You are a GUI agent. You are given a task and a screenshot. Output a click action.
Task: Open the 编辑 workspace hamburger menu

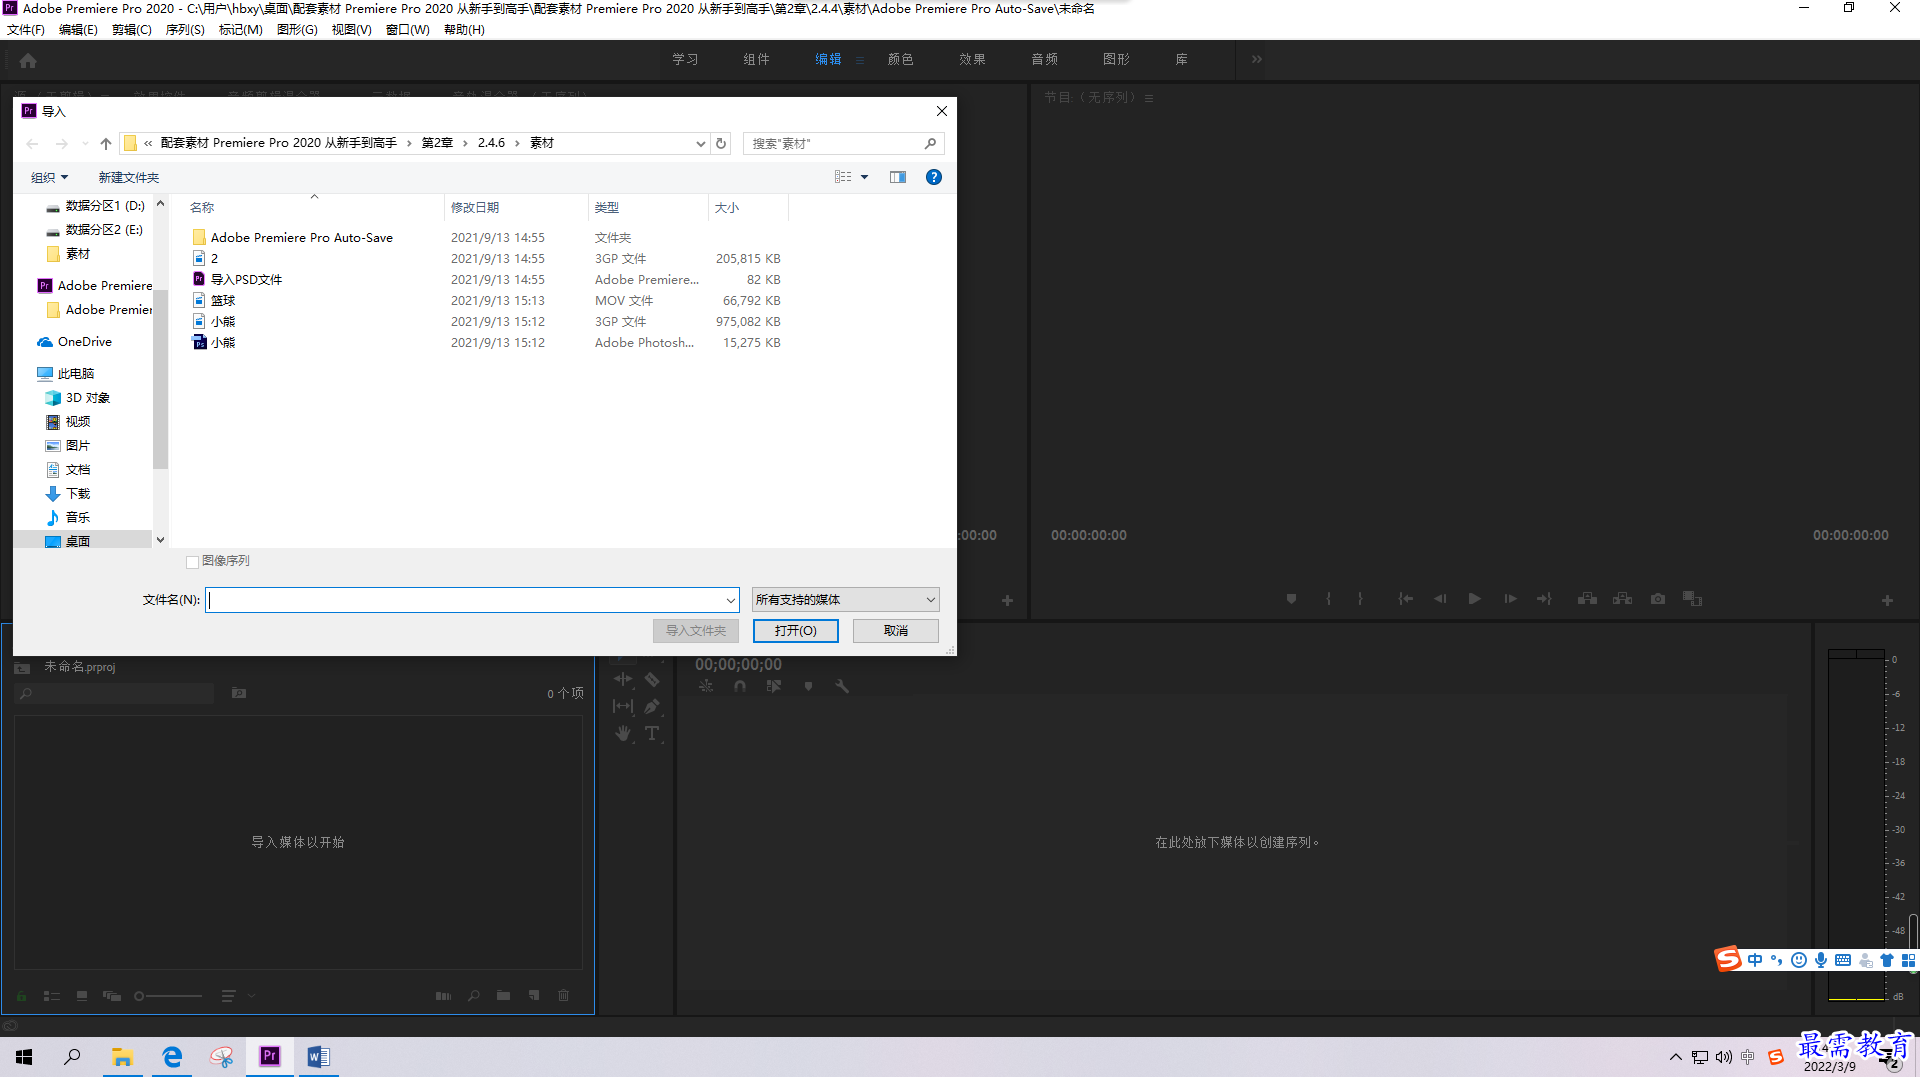point(860,60)
